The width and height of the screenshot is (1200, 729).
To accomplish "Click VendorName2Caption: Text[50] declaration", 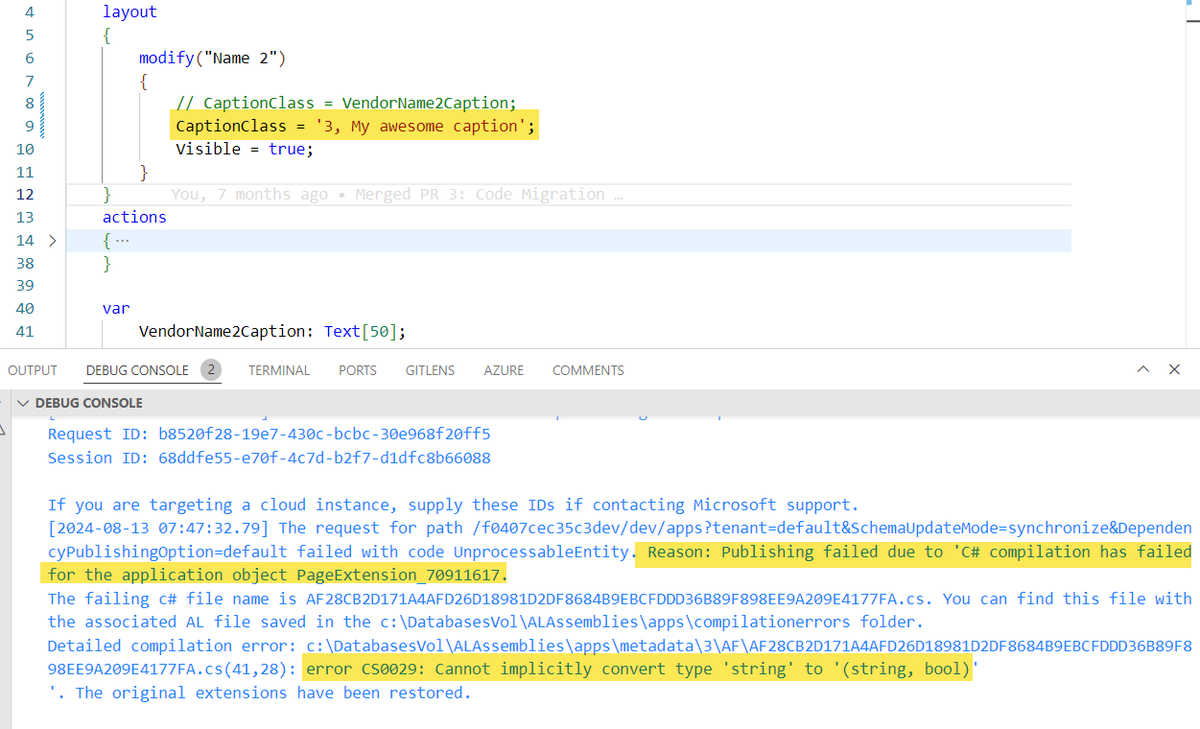I will pyautogui.click(x=272, y=332).
